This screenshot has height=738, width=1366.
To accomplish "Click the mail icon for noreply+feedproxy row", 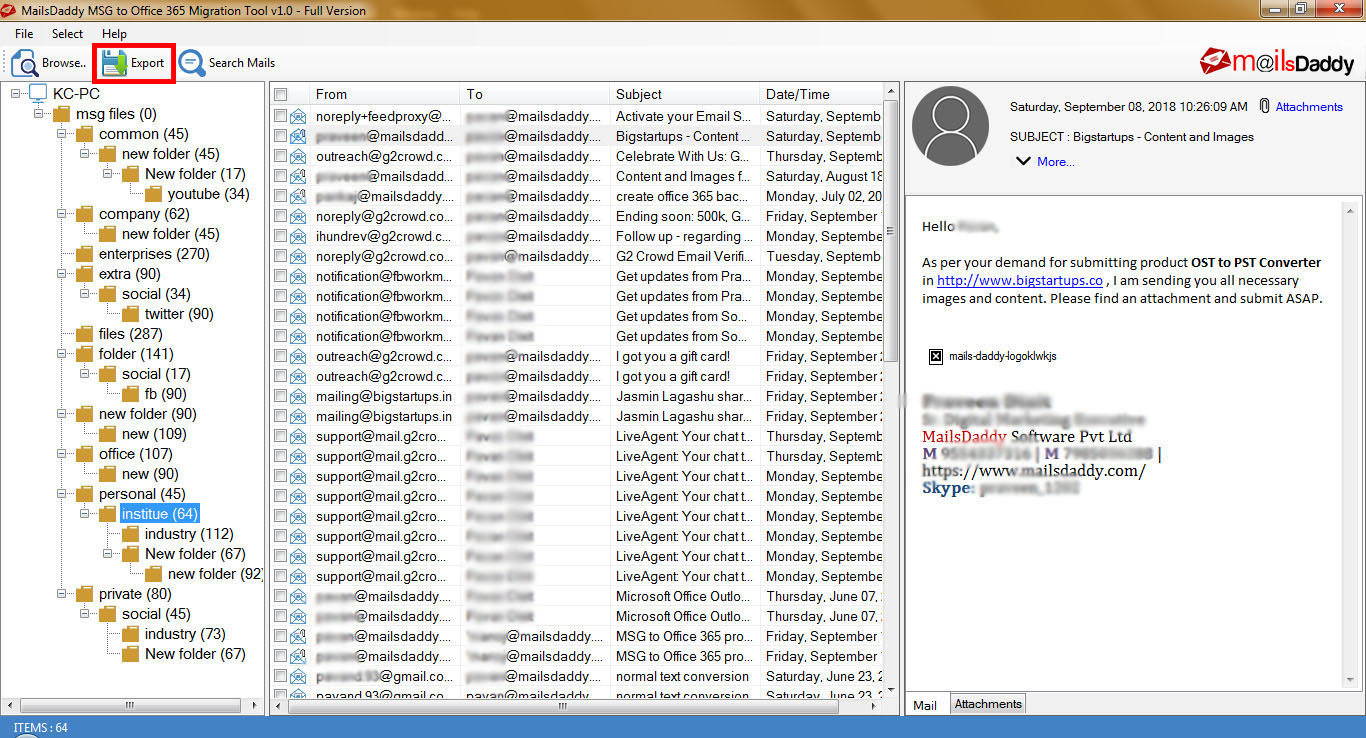I will pos(298,116).
